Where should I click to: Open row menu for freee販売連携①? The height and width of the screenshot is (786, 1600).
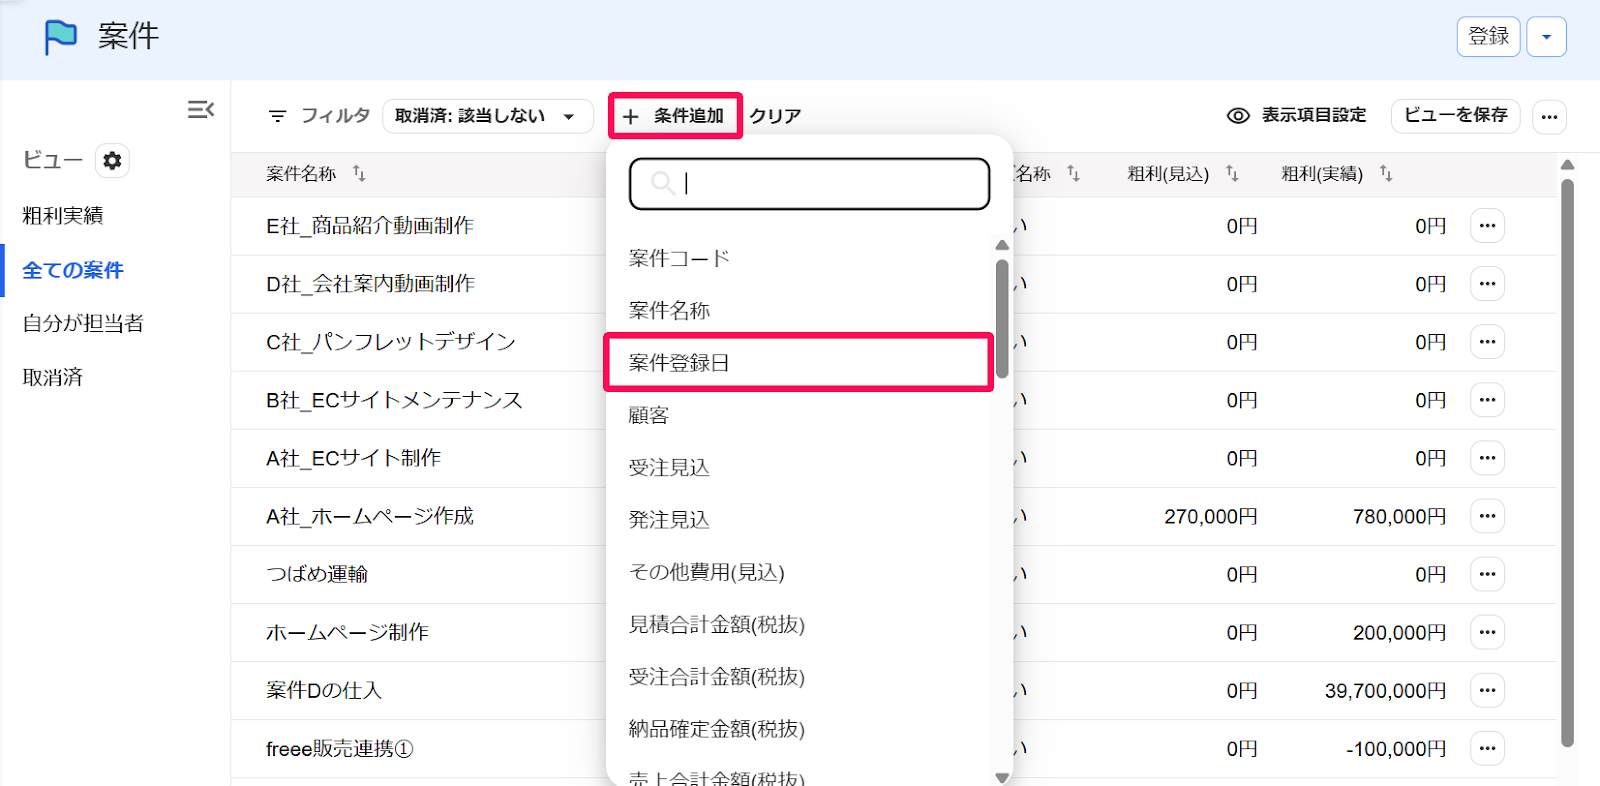(x=1487, y=748)
